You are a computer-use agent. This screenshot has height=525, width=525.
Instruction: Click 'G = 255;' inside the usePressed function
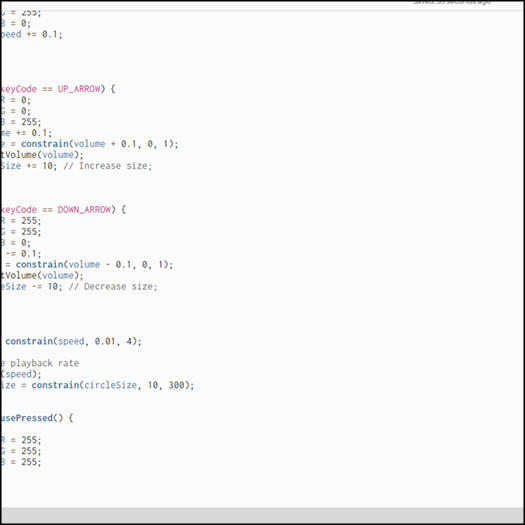(21, 451)
